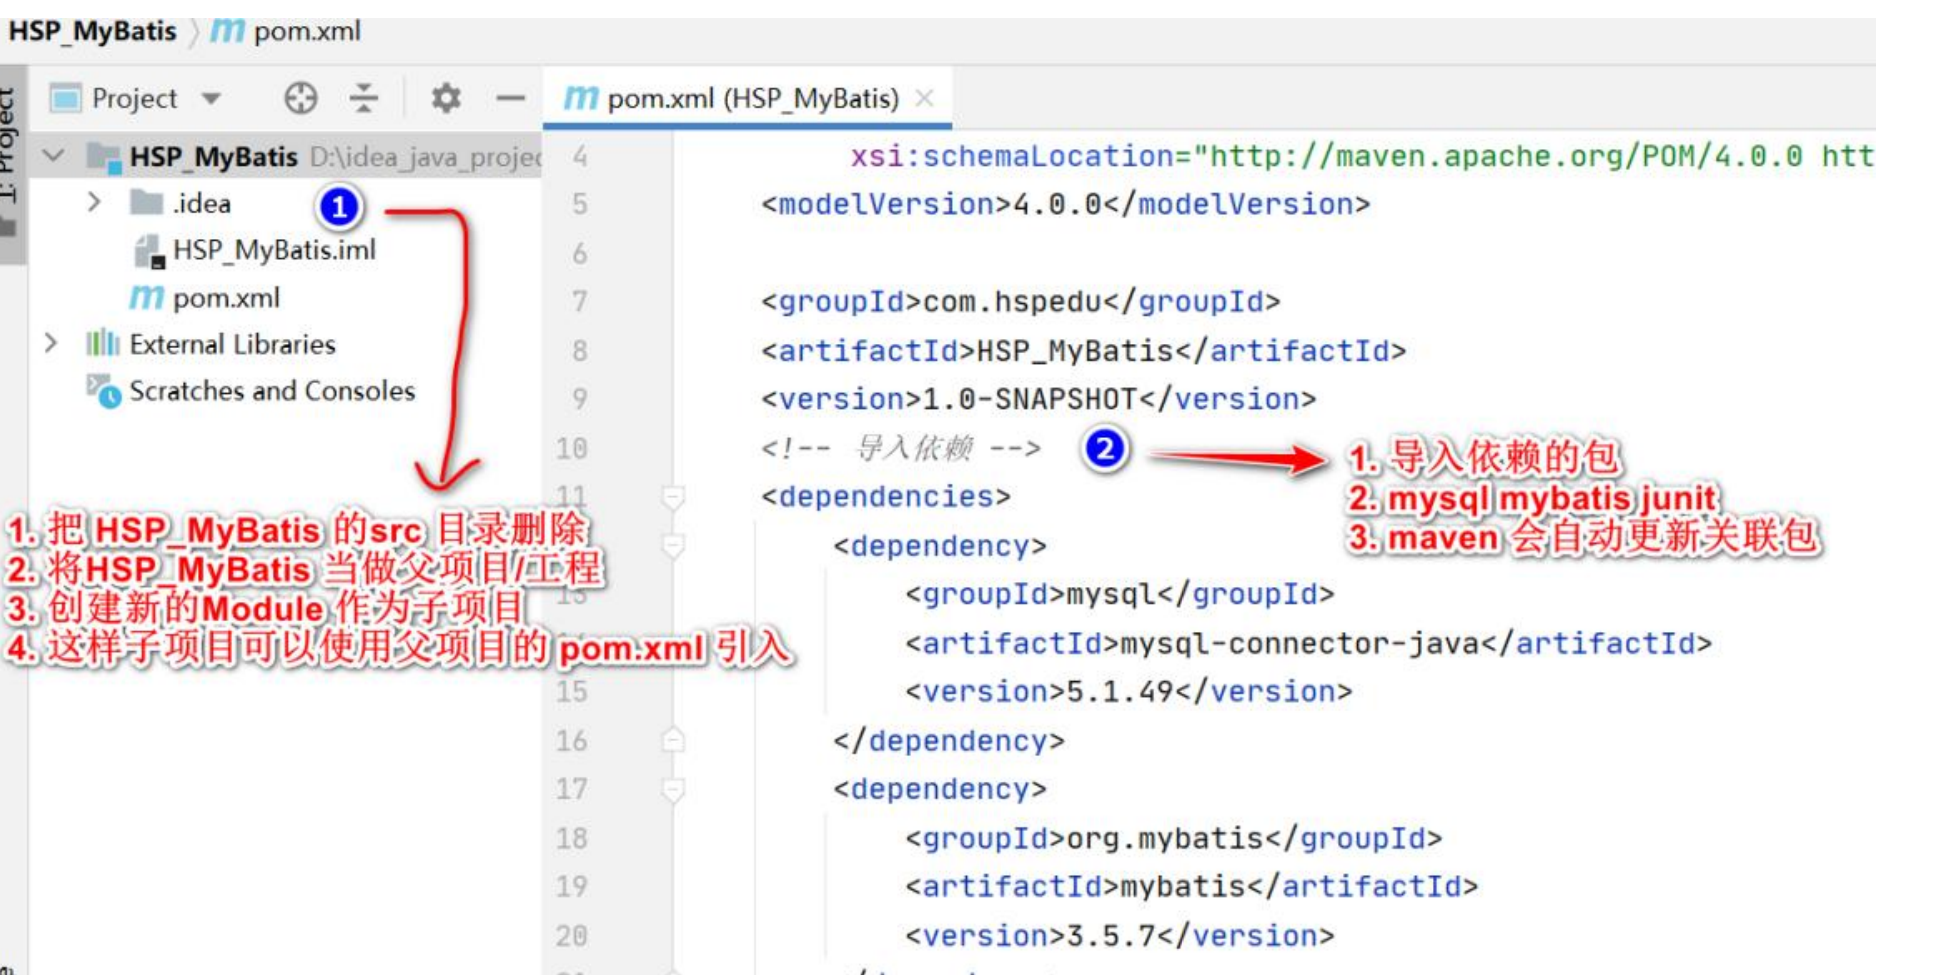Image resolution: width=1944 pixels, height=975 pixels.
Task: Click the HSP_MyBatis.iml file icon
Action: click(149, 251)
